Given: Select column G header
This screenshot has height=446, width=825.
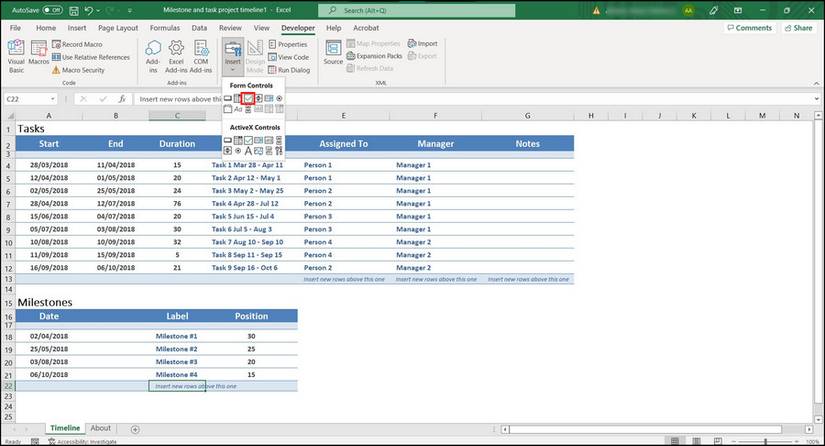Looking at the screenshot, I should [527, 116].
